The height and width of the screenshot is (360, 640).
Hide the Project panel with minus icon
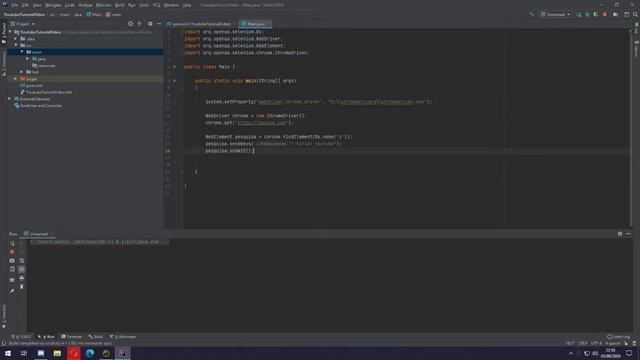pyautogui.click(x=159, y=24)
